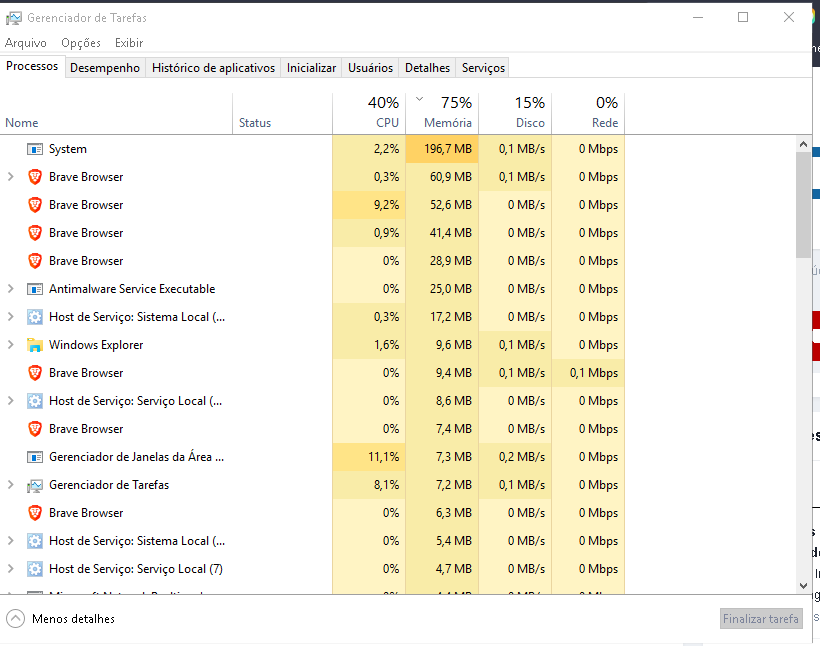The image size is (820, 646).
Task: Sort processes by CPU usage column
Action: [x=369, y=114]
